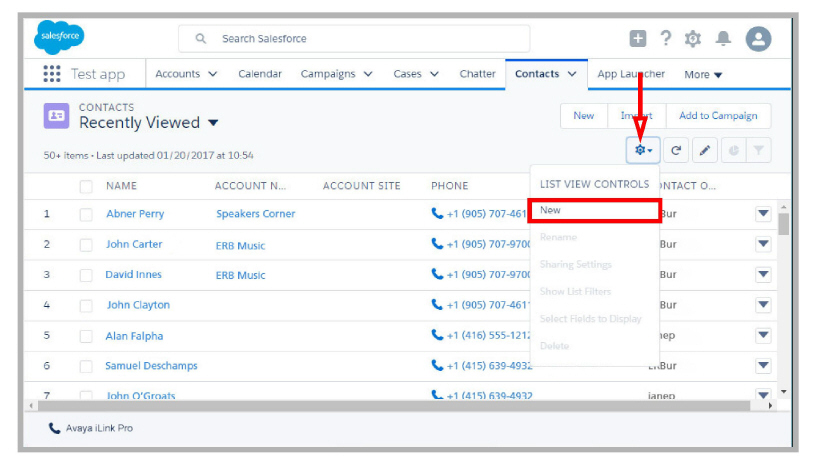
Task: Open the App Launcher dots grid icon
Action: (x=52, y=74)
